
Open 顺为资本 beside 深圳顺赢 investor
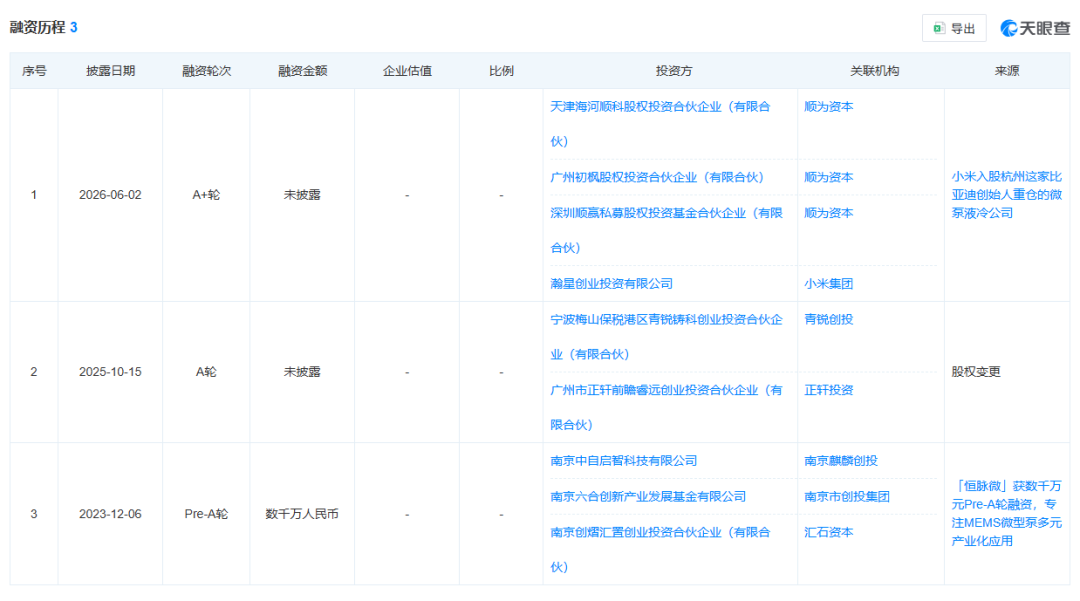pyautogui.click(x=829, y=213)
